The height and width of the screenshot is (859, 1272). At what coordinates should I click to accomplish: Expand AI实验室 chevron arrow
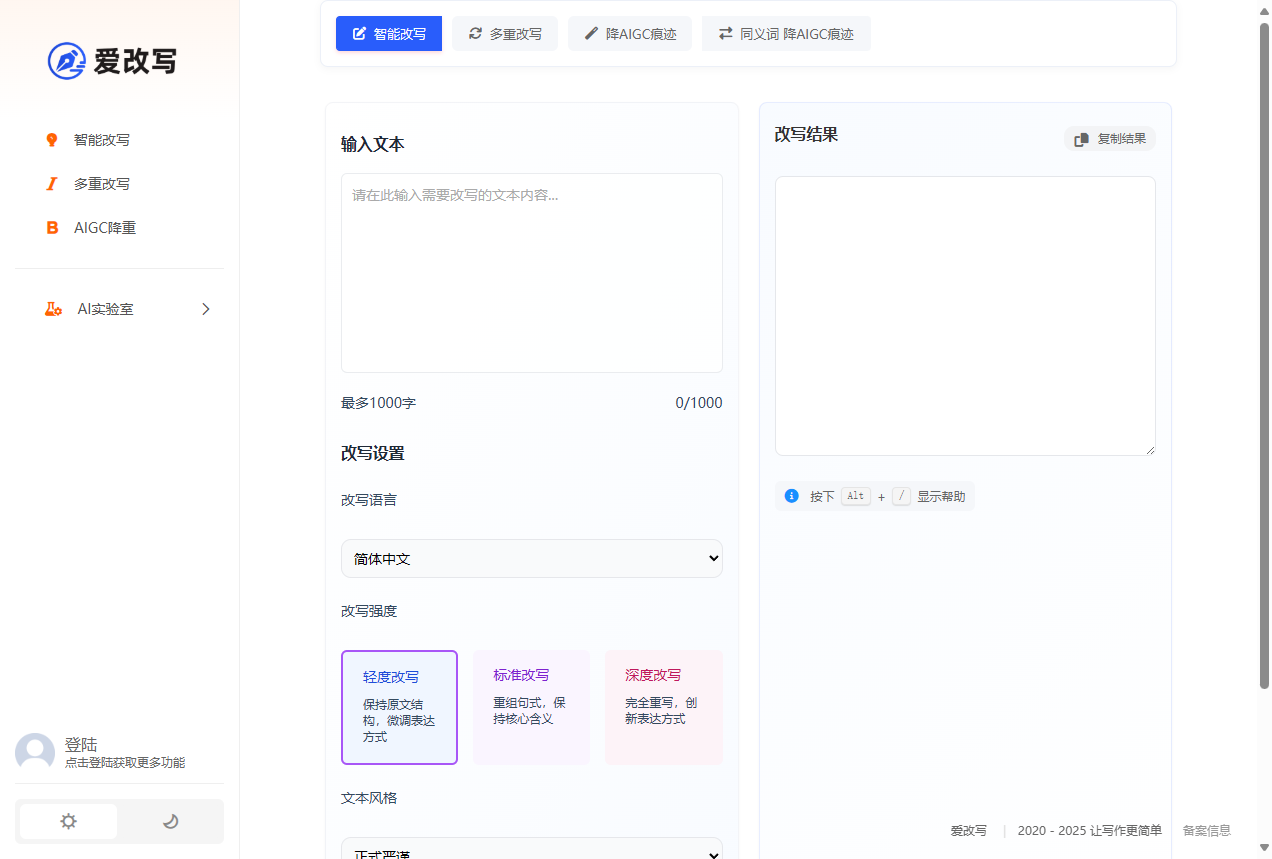206,309
